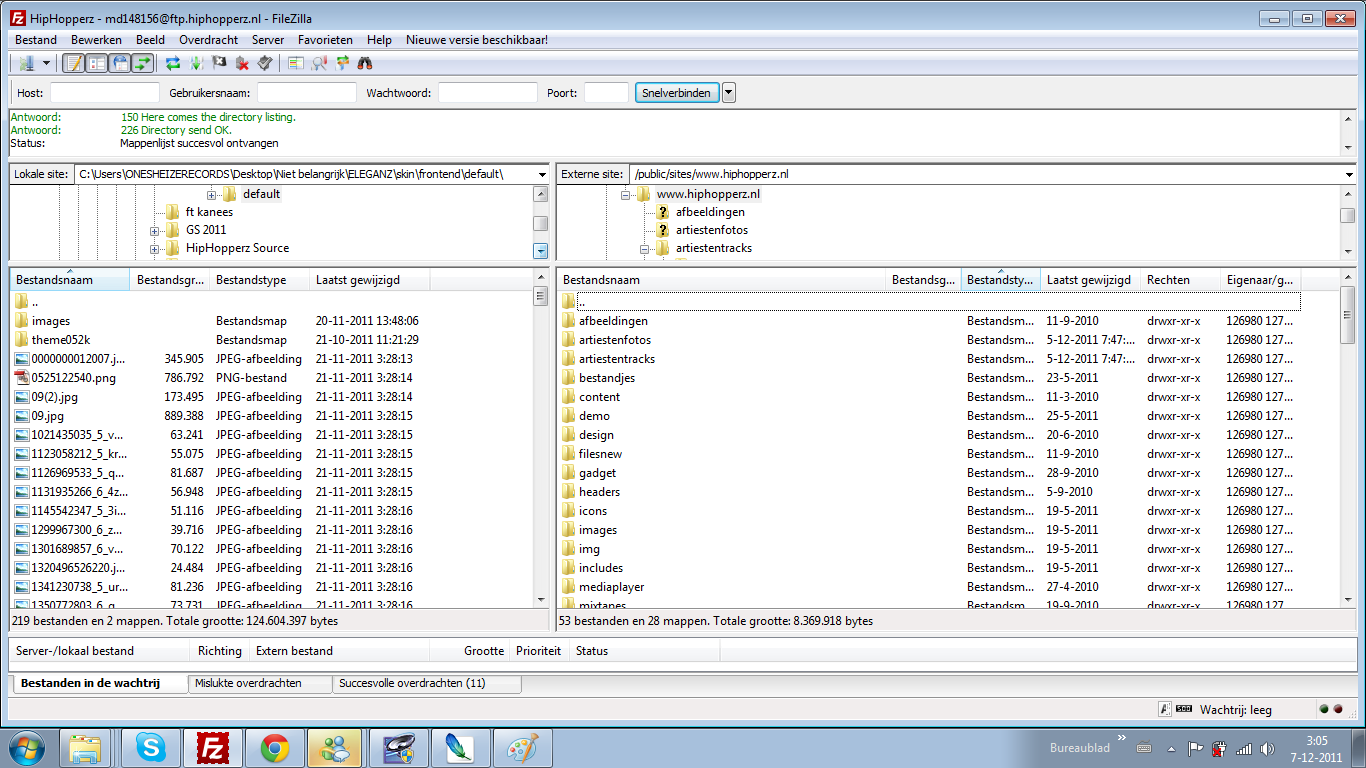Toggle the message log display
The width and height of the screenshot is (1366, 768).
pyautogui.click(x=73, y=63)
